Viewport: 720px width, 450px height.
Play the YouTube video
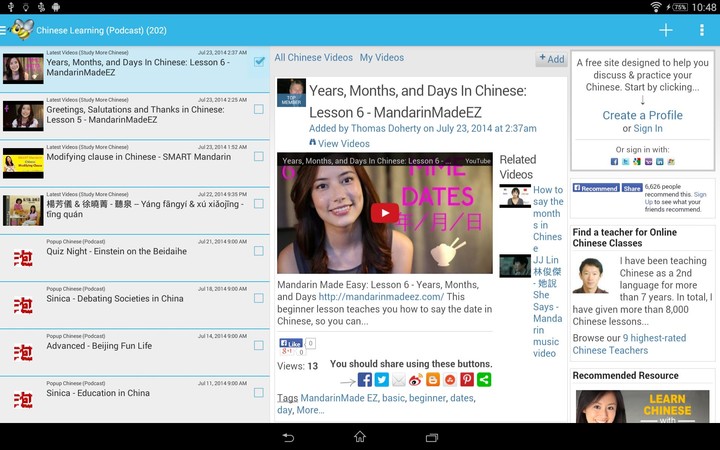click(x=385, y=213)
